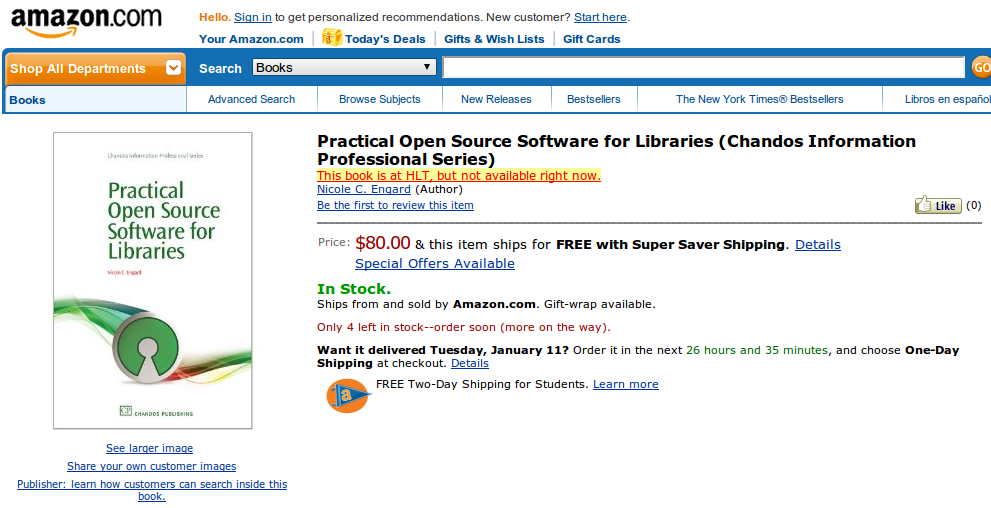Click the orange GO search button
The width and height of the screenshot is (991, 508).
(x=981, y=68)
